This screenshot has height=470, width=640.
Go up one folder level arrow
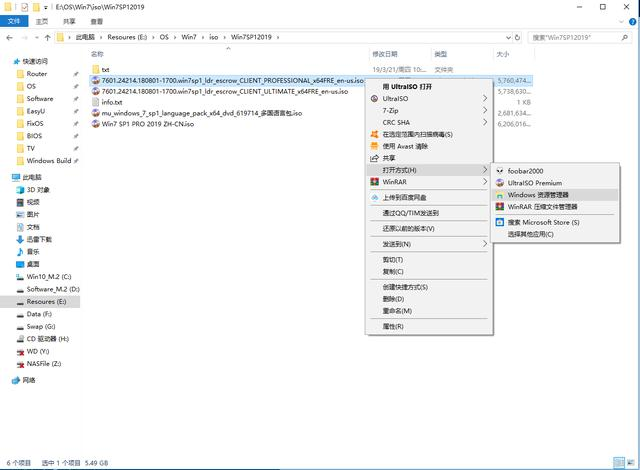point(47,38)
